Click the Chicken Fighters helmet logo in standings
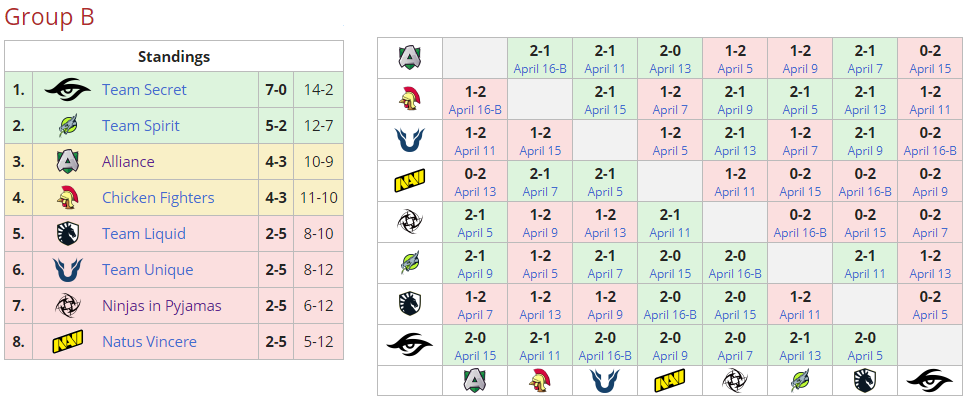Image resolution: width=968 pixels, height=402 pixels. click(67, 198)
